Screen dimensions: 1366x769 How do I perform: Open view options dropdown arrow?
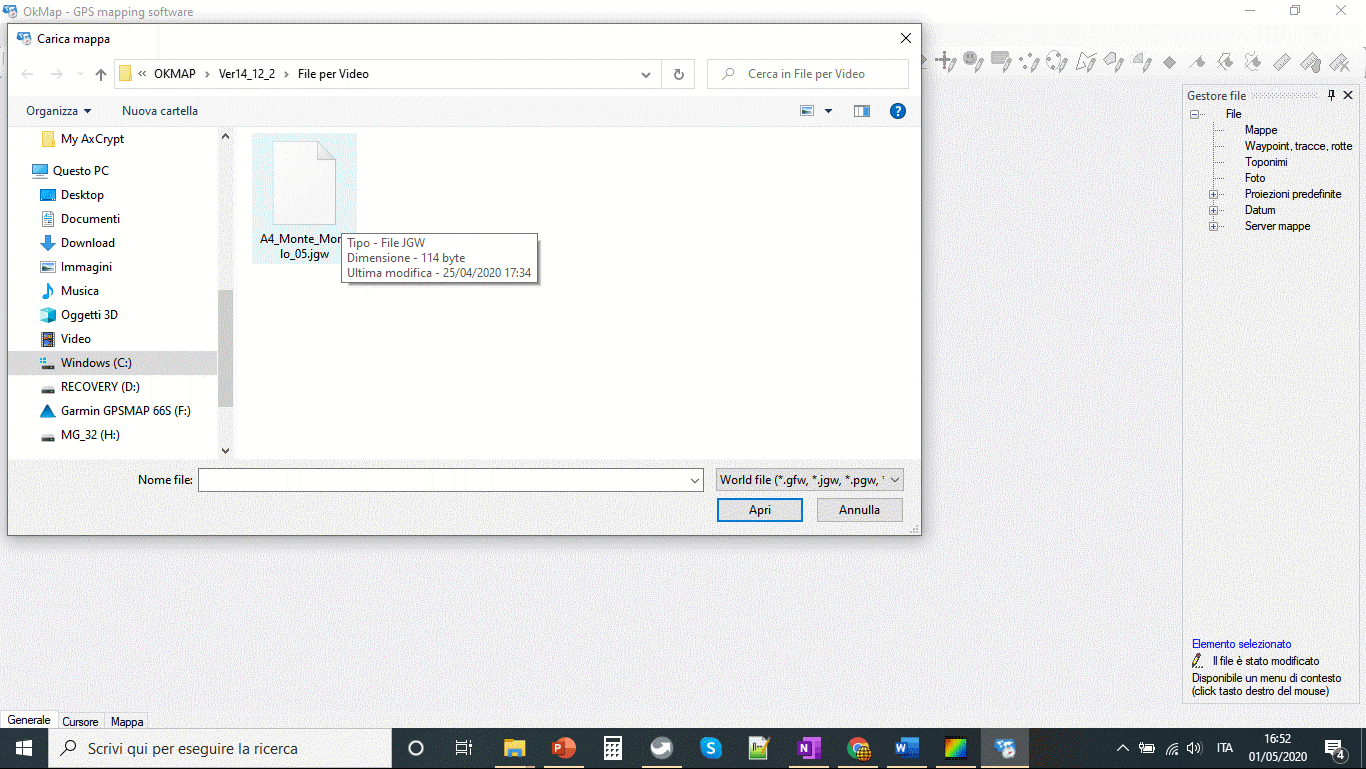tap(828, 111)
